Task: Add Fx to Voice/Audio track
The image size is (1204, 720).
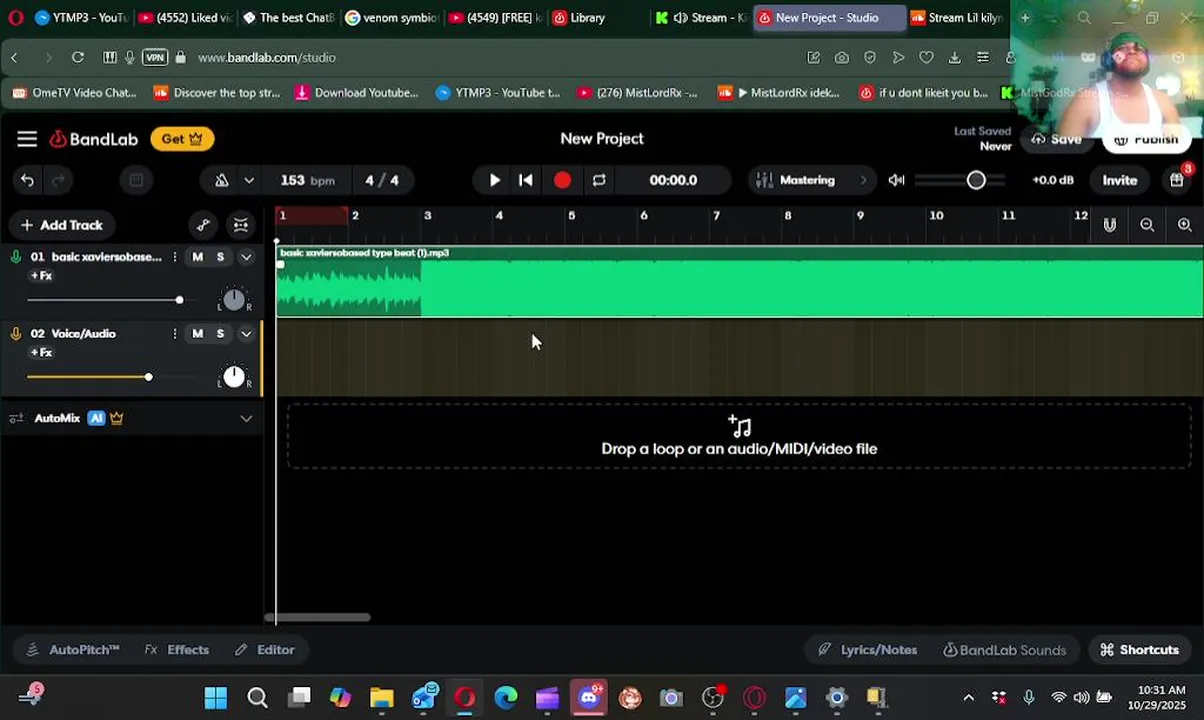Action: point(41,353)
